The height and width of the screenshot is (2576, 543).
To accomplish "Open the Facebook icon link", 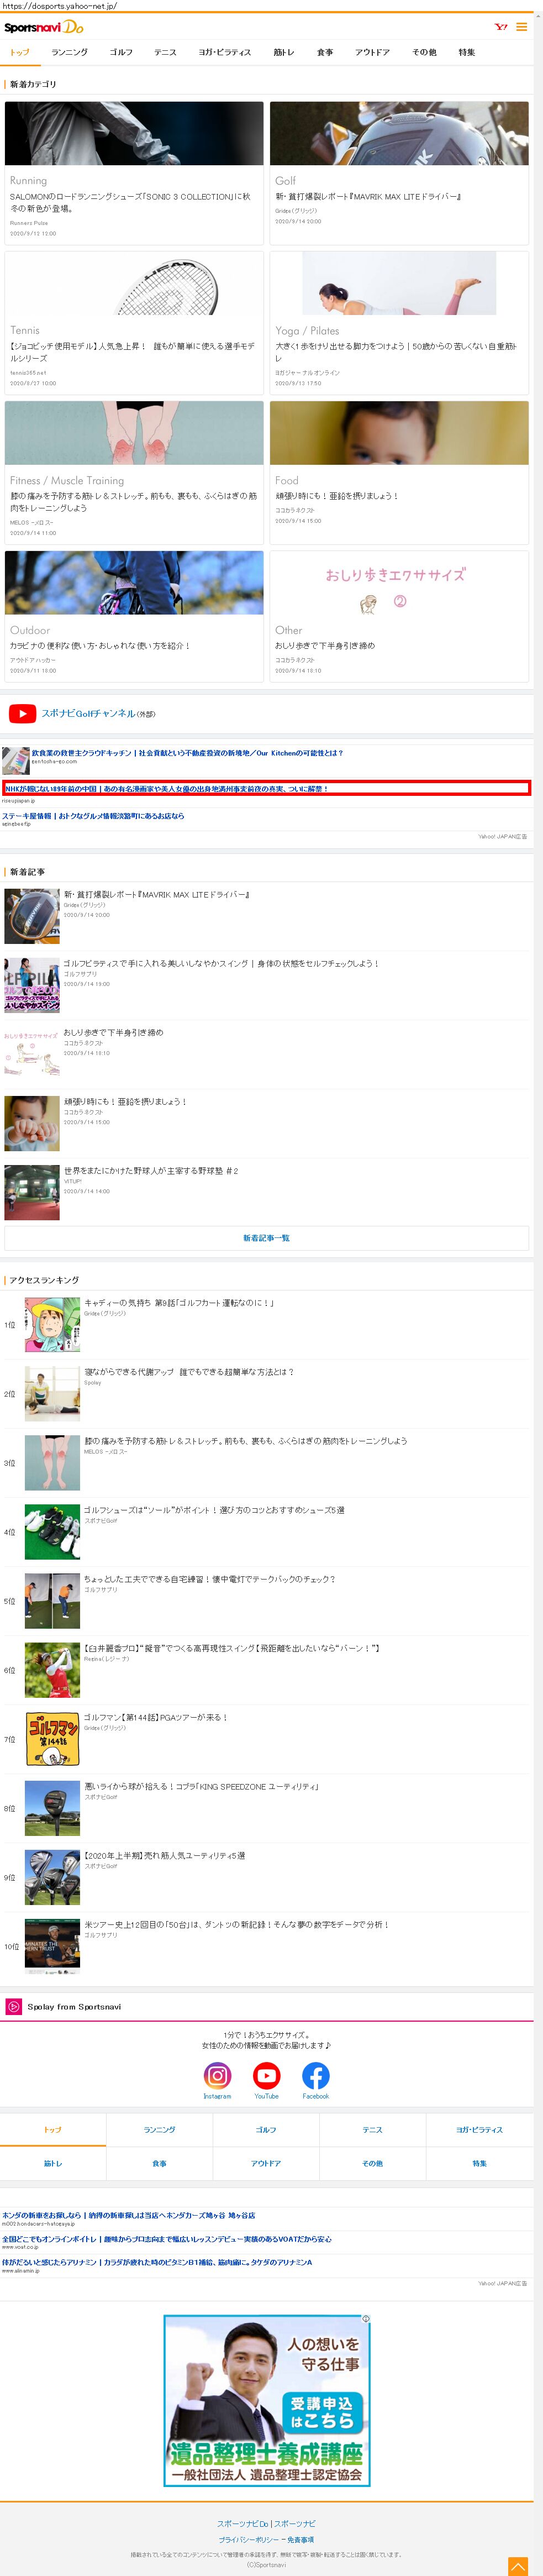I will (x=315, y=2075).
